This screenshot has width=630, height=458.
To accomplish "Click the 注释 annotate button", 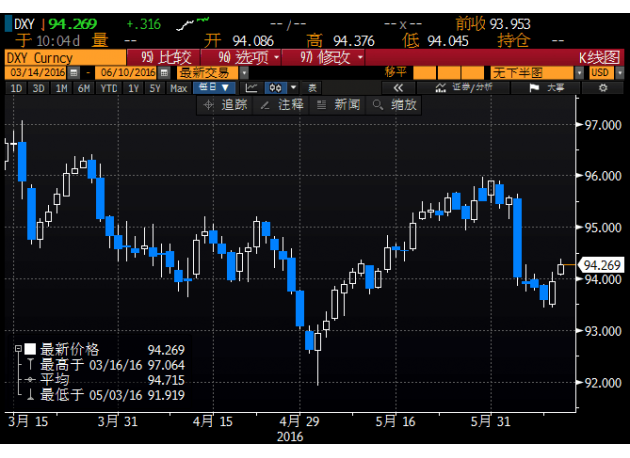I will click(282, 104).
